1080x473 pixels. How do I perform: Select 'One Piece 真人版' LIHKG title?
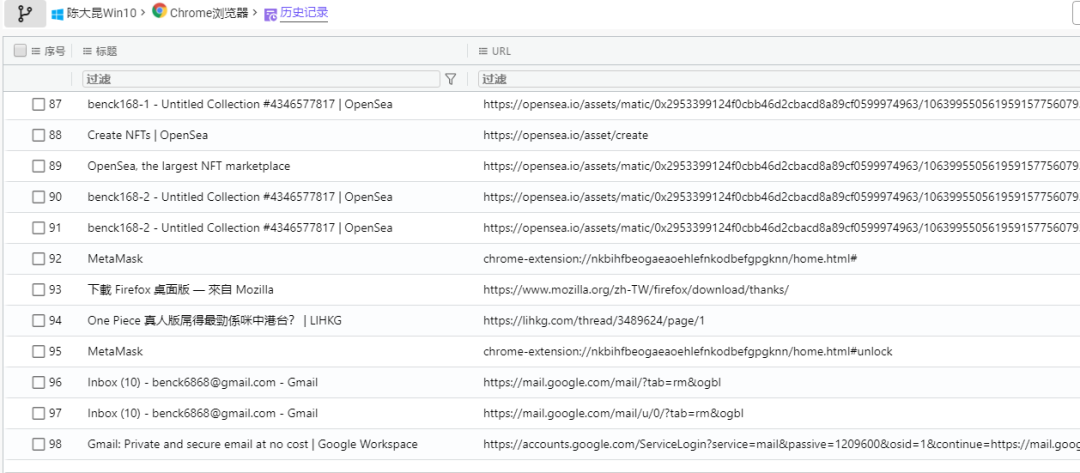214,320
